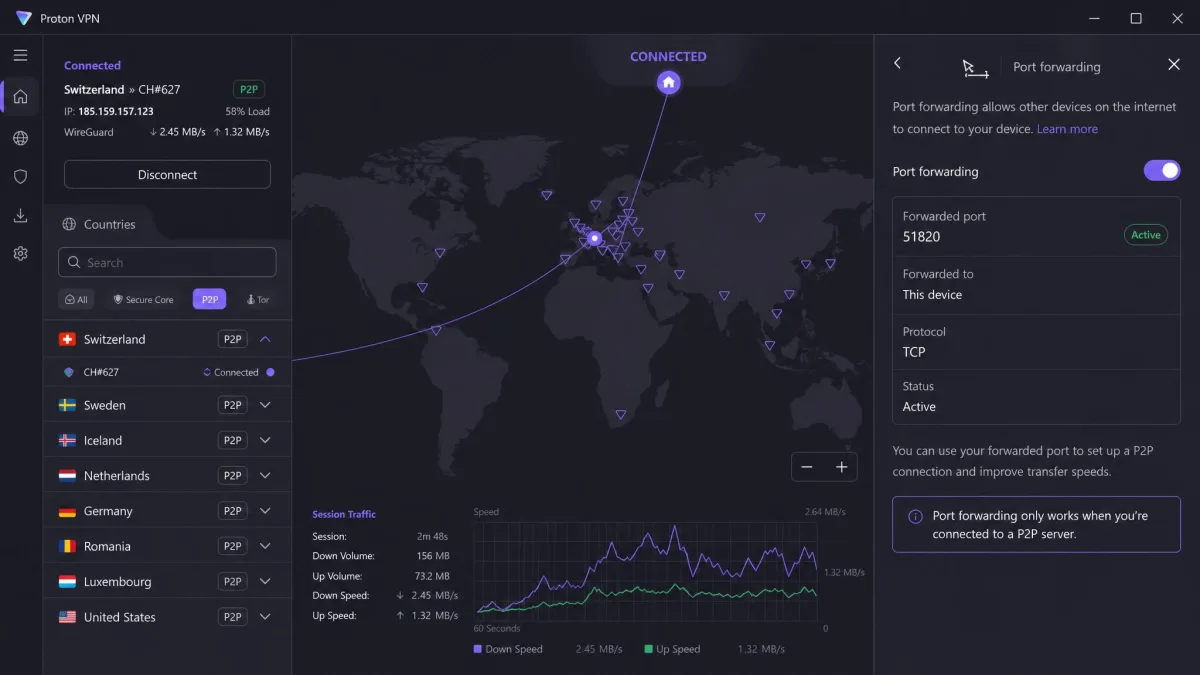The width and height of the screenshot is (1200, 675).
Task: Close the Port forwarding panel
Action: [x=1174, y=64]
